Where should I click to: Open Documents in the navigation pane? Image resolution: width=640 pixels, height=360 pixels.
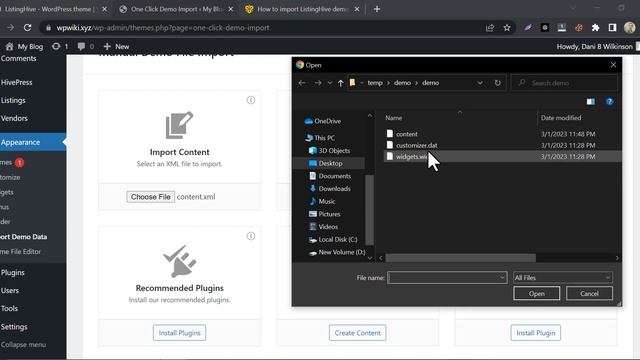330,176
